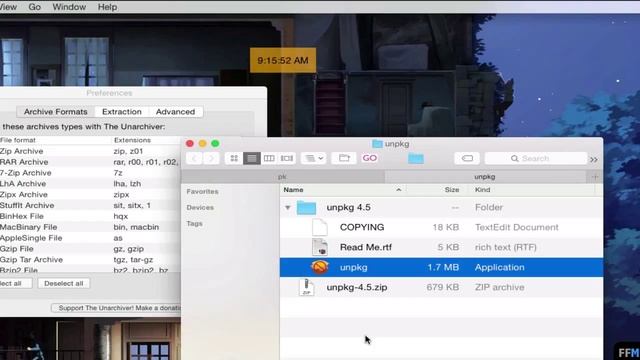Viewport: 640px width, 360px height.
Task: Select Zip Archive row in Preferences
Action: [x=90, y=151]
